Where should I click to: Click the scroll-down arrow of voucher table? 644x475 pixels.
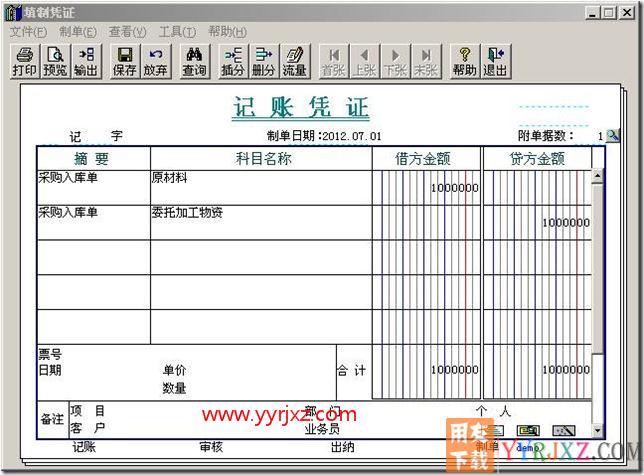pos(598,430)
